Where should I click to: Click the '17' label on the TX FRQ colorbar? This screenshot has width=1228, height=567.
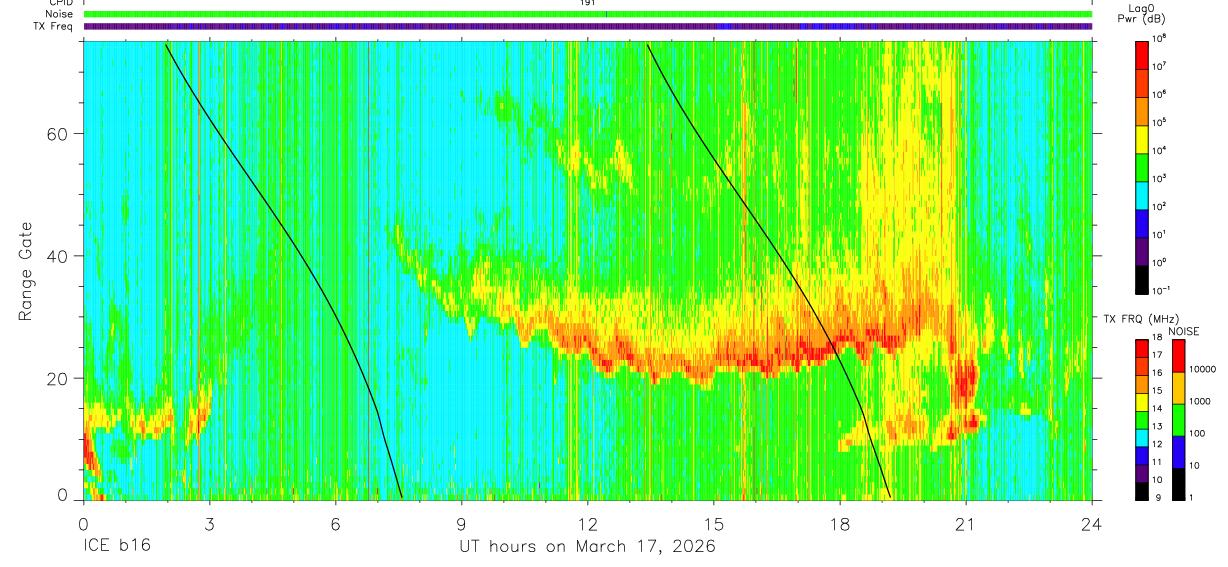coord(1158,355)
